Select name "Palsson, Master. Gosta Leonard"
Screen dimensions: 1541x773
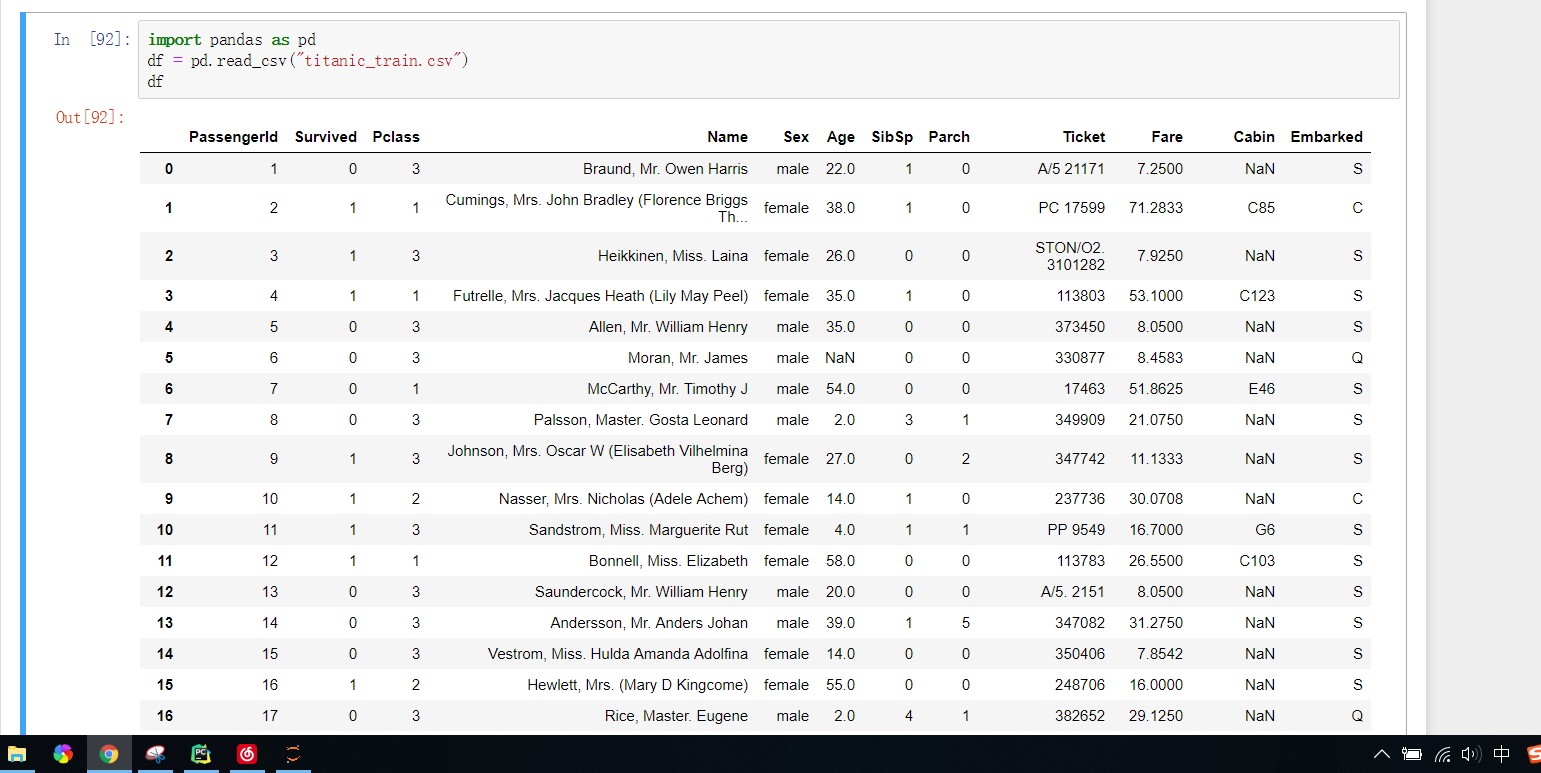click(x=641, y=420)
